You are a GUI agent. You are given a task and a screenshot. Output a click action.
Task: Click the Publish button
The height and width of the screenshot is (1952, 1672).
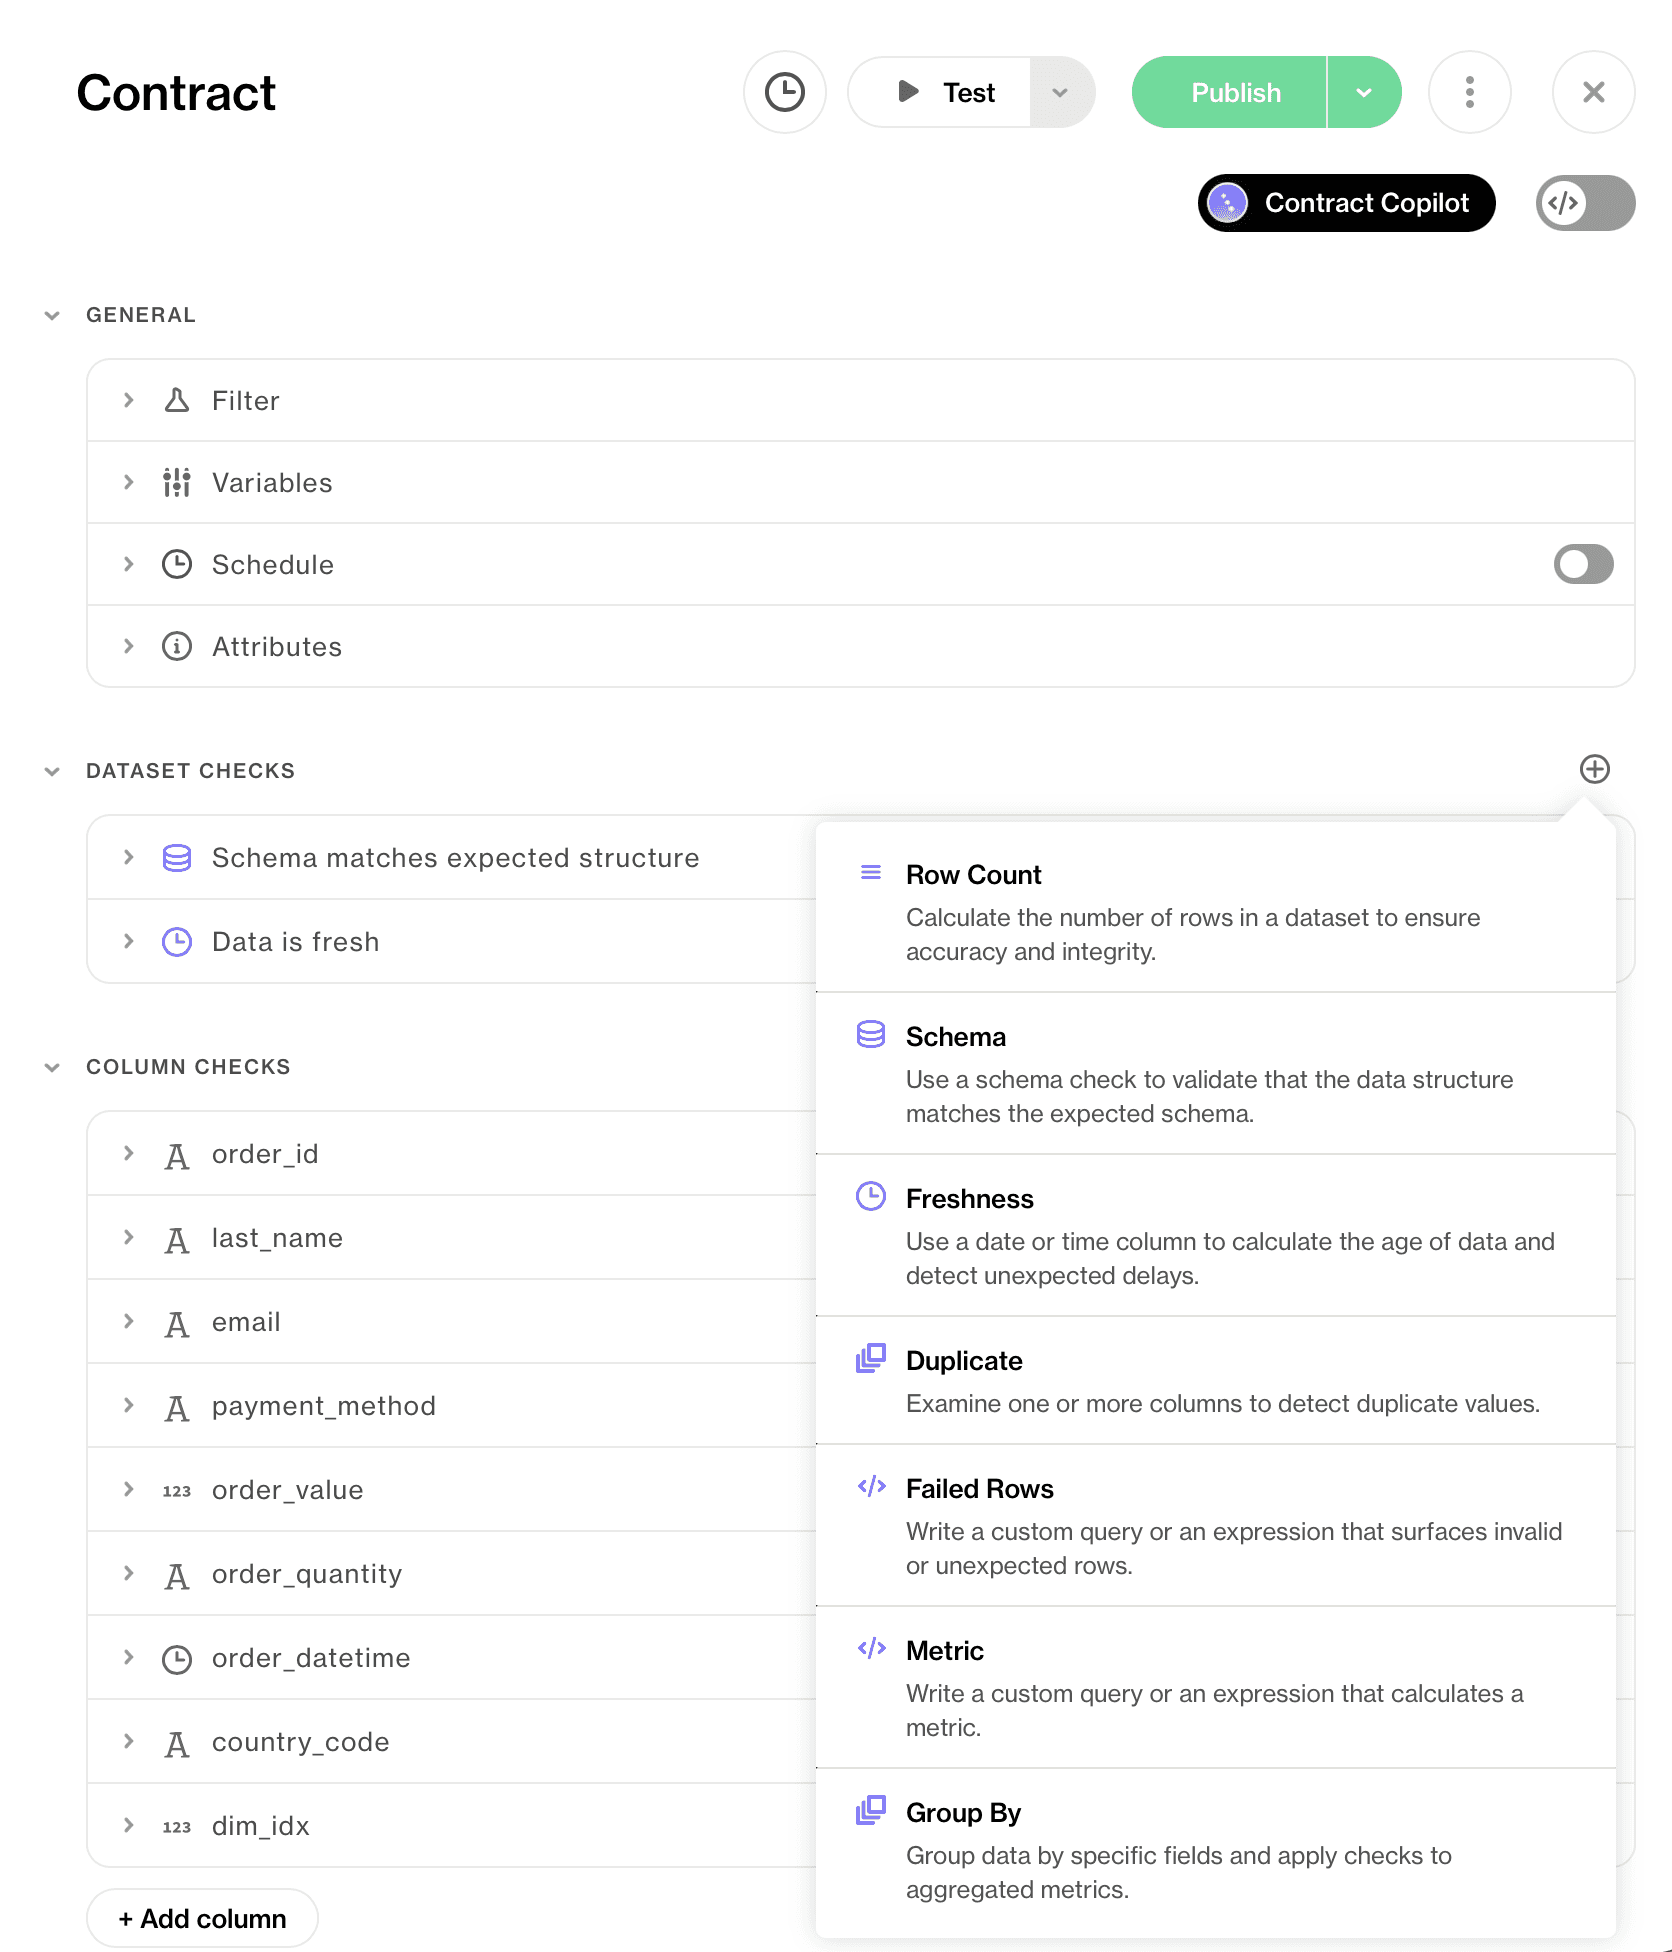[x=1229, y=92]
